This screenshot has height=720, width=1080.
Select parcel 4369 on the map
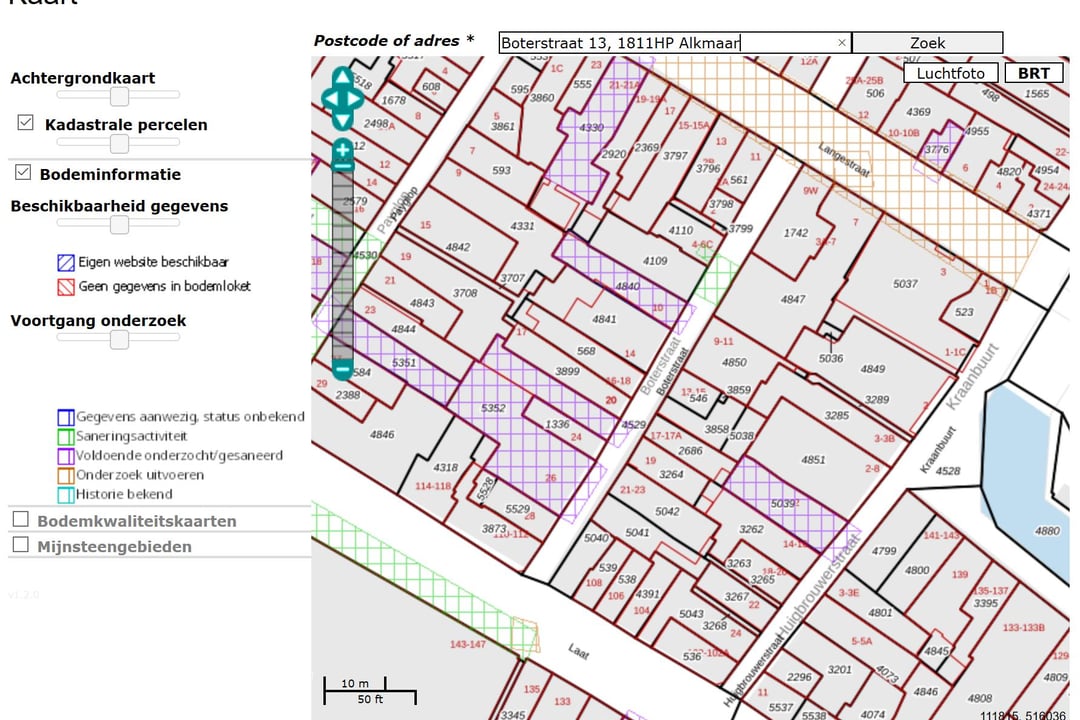(918, 111)
